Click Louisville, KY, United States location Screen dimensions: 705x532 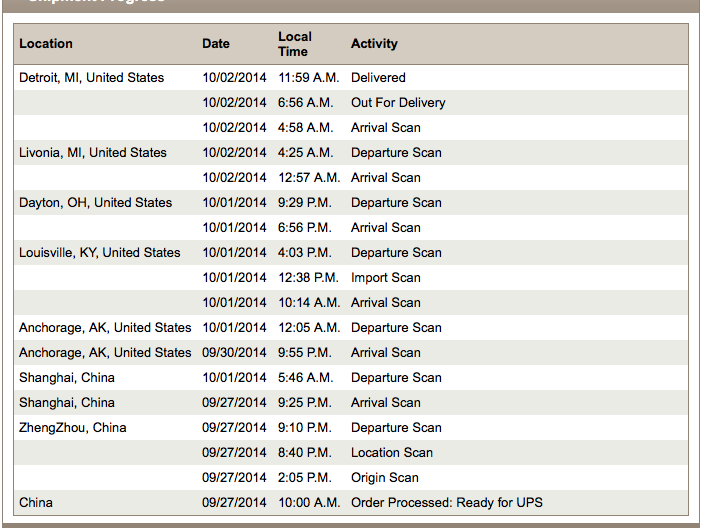pyautogui.click(x=99, y=252)
